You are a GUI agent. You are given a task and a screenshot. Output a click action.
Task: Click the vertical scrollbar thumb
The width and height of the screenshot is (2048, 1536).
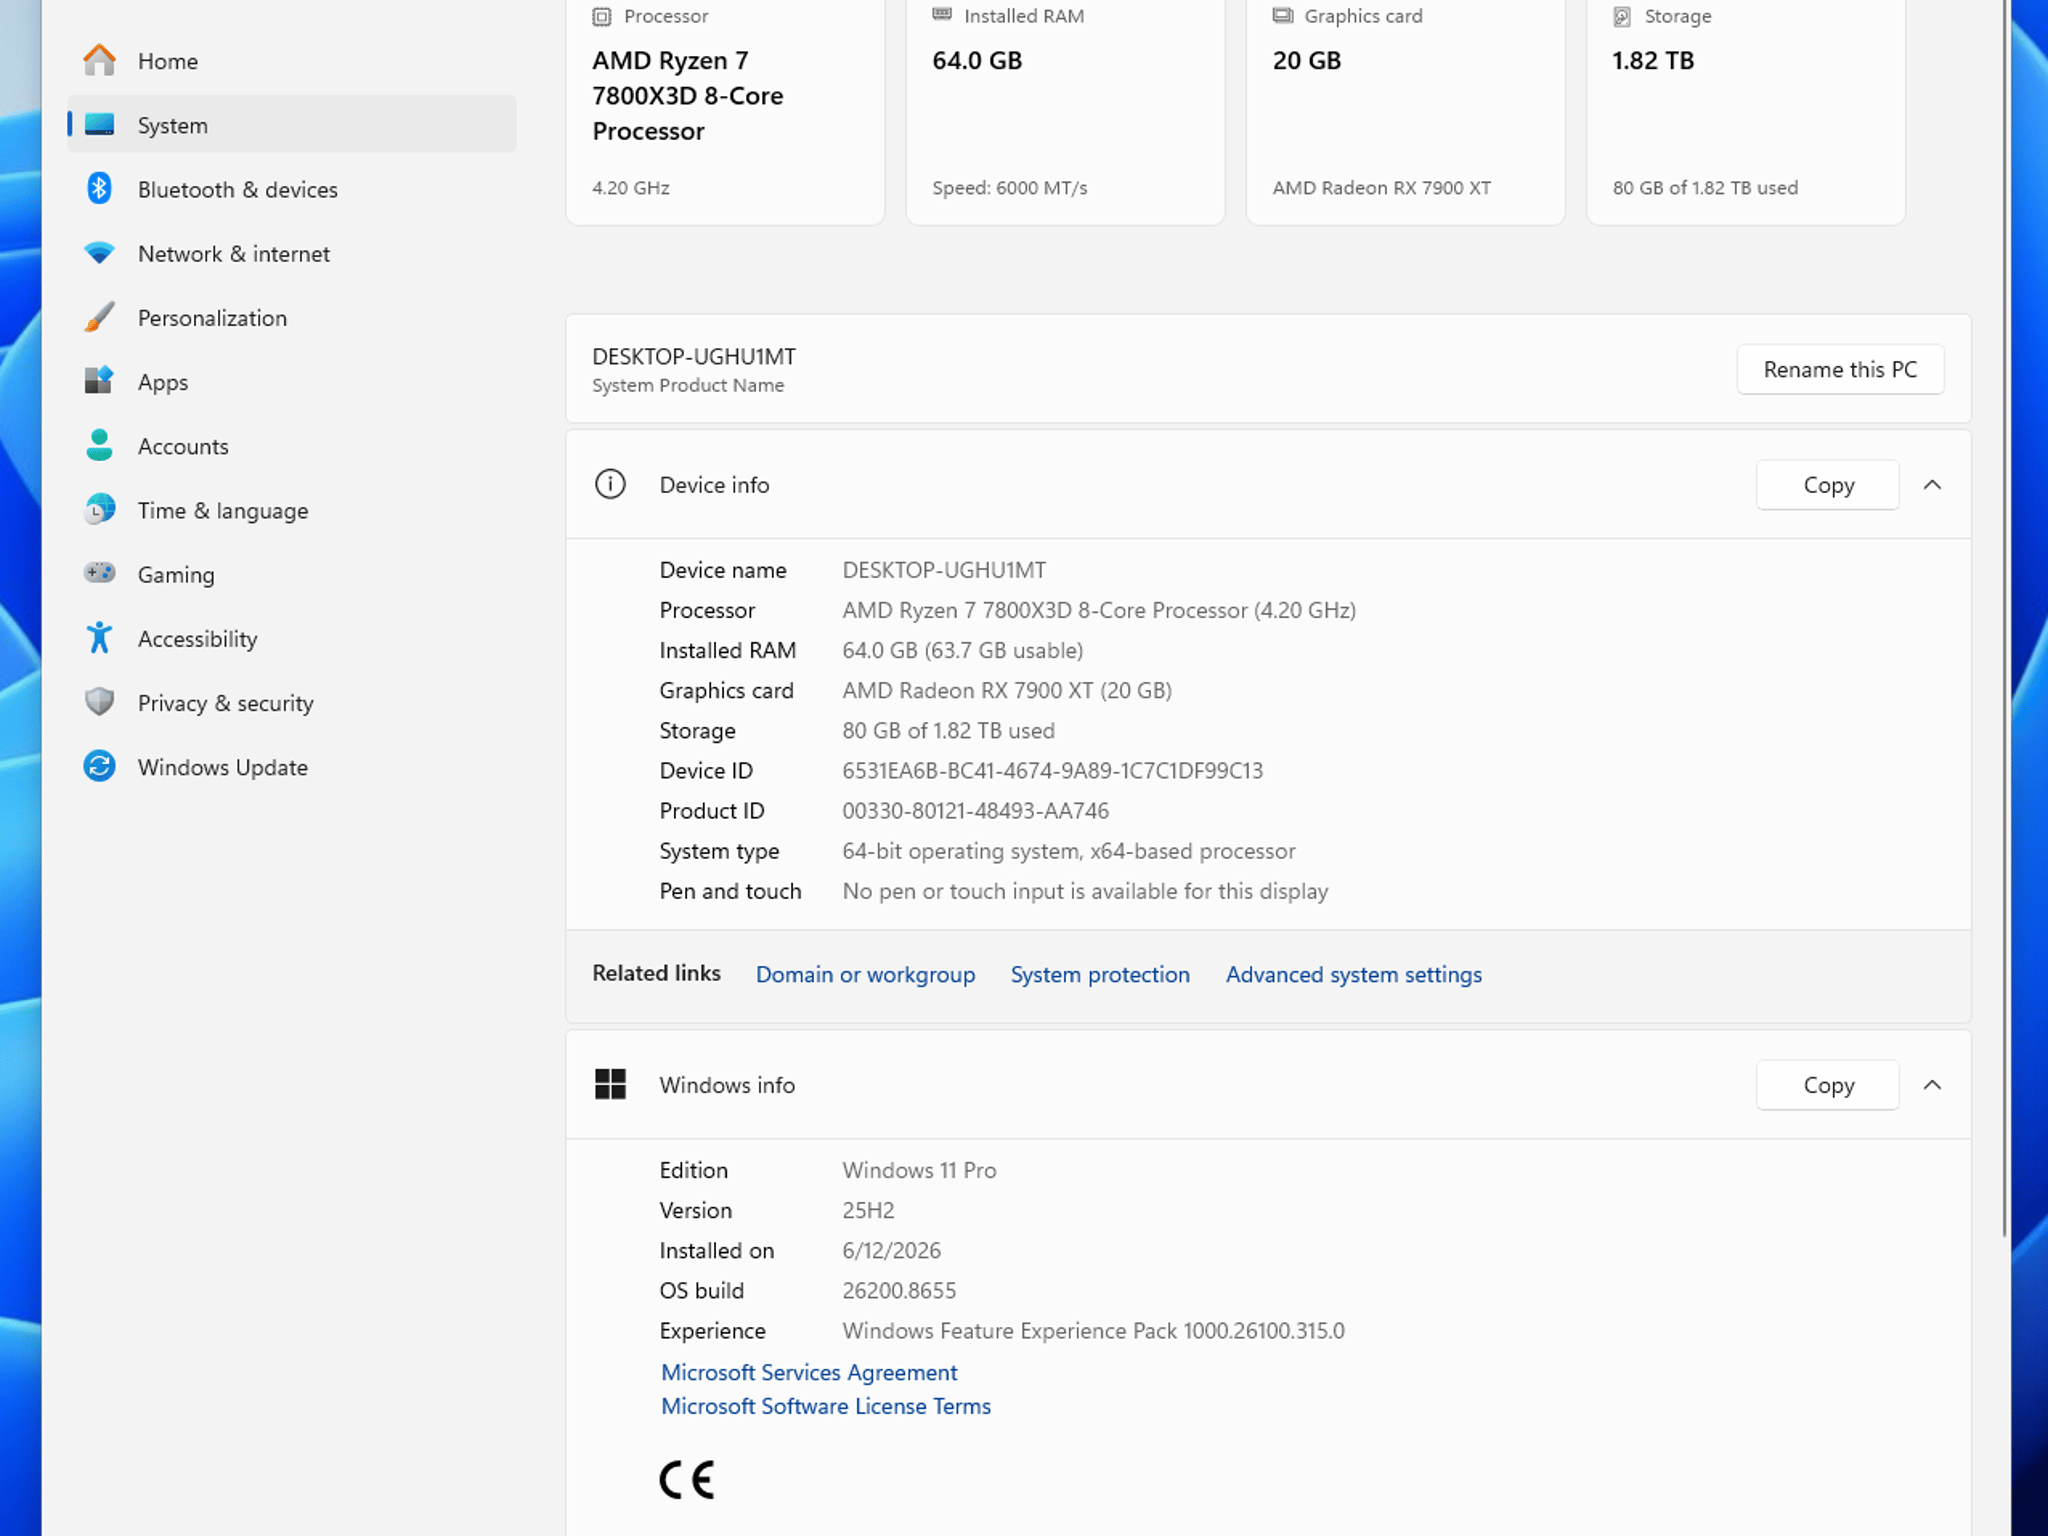(x=2005, y=618)
